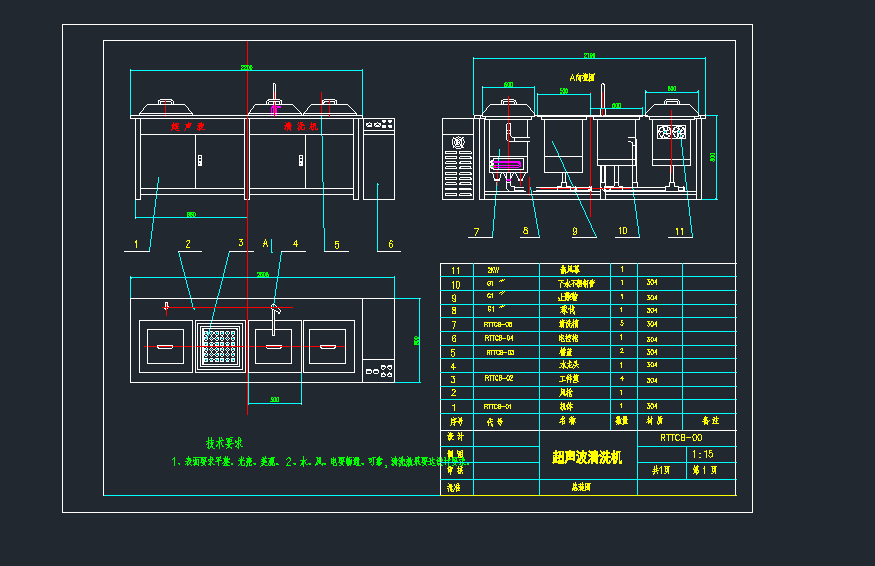This screenshot has width=875, height=566.
Task: Select the perforated basket in the plan view
Action: [221, 346]
